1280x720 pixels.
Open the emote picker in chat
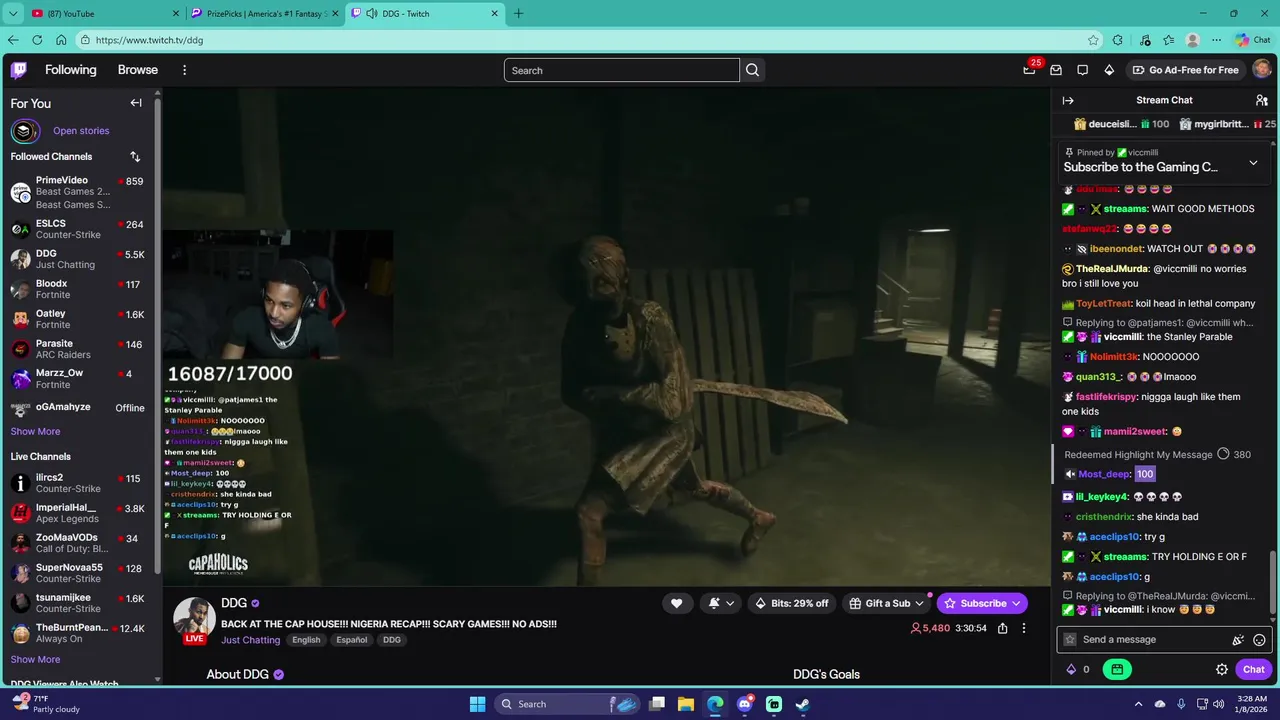[1259, 640]
